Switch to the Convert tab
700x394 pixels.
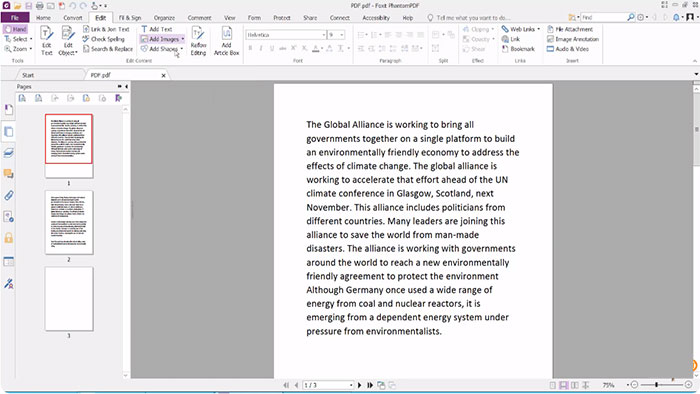coord(73,17)
